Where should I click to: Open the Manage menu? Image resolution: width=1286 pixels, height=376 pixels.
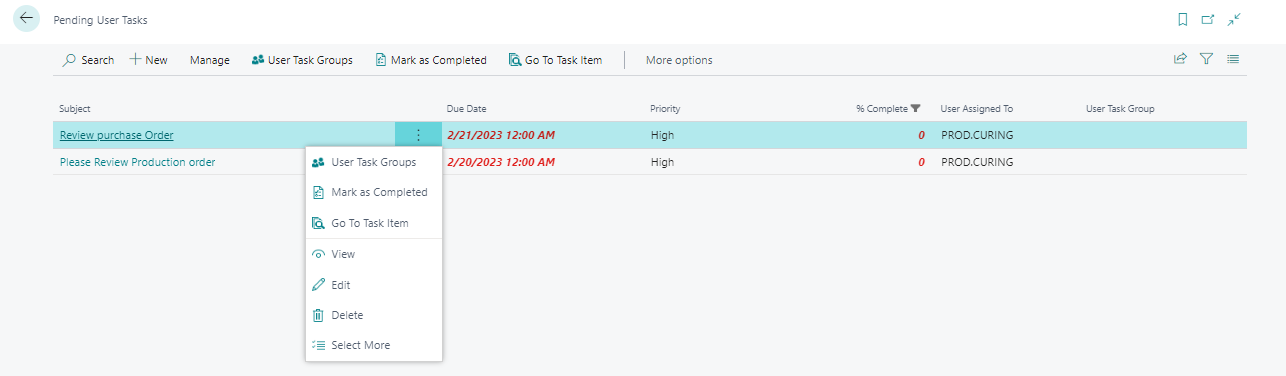210,60
